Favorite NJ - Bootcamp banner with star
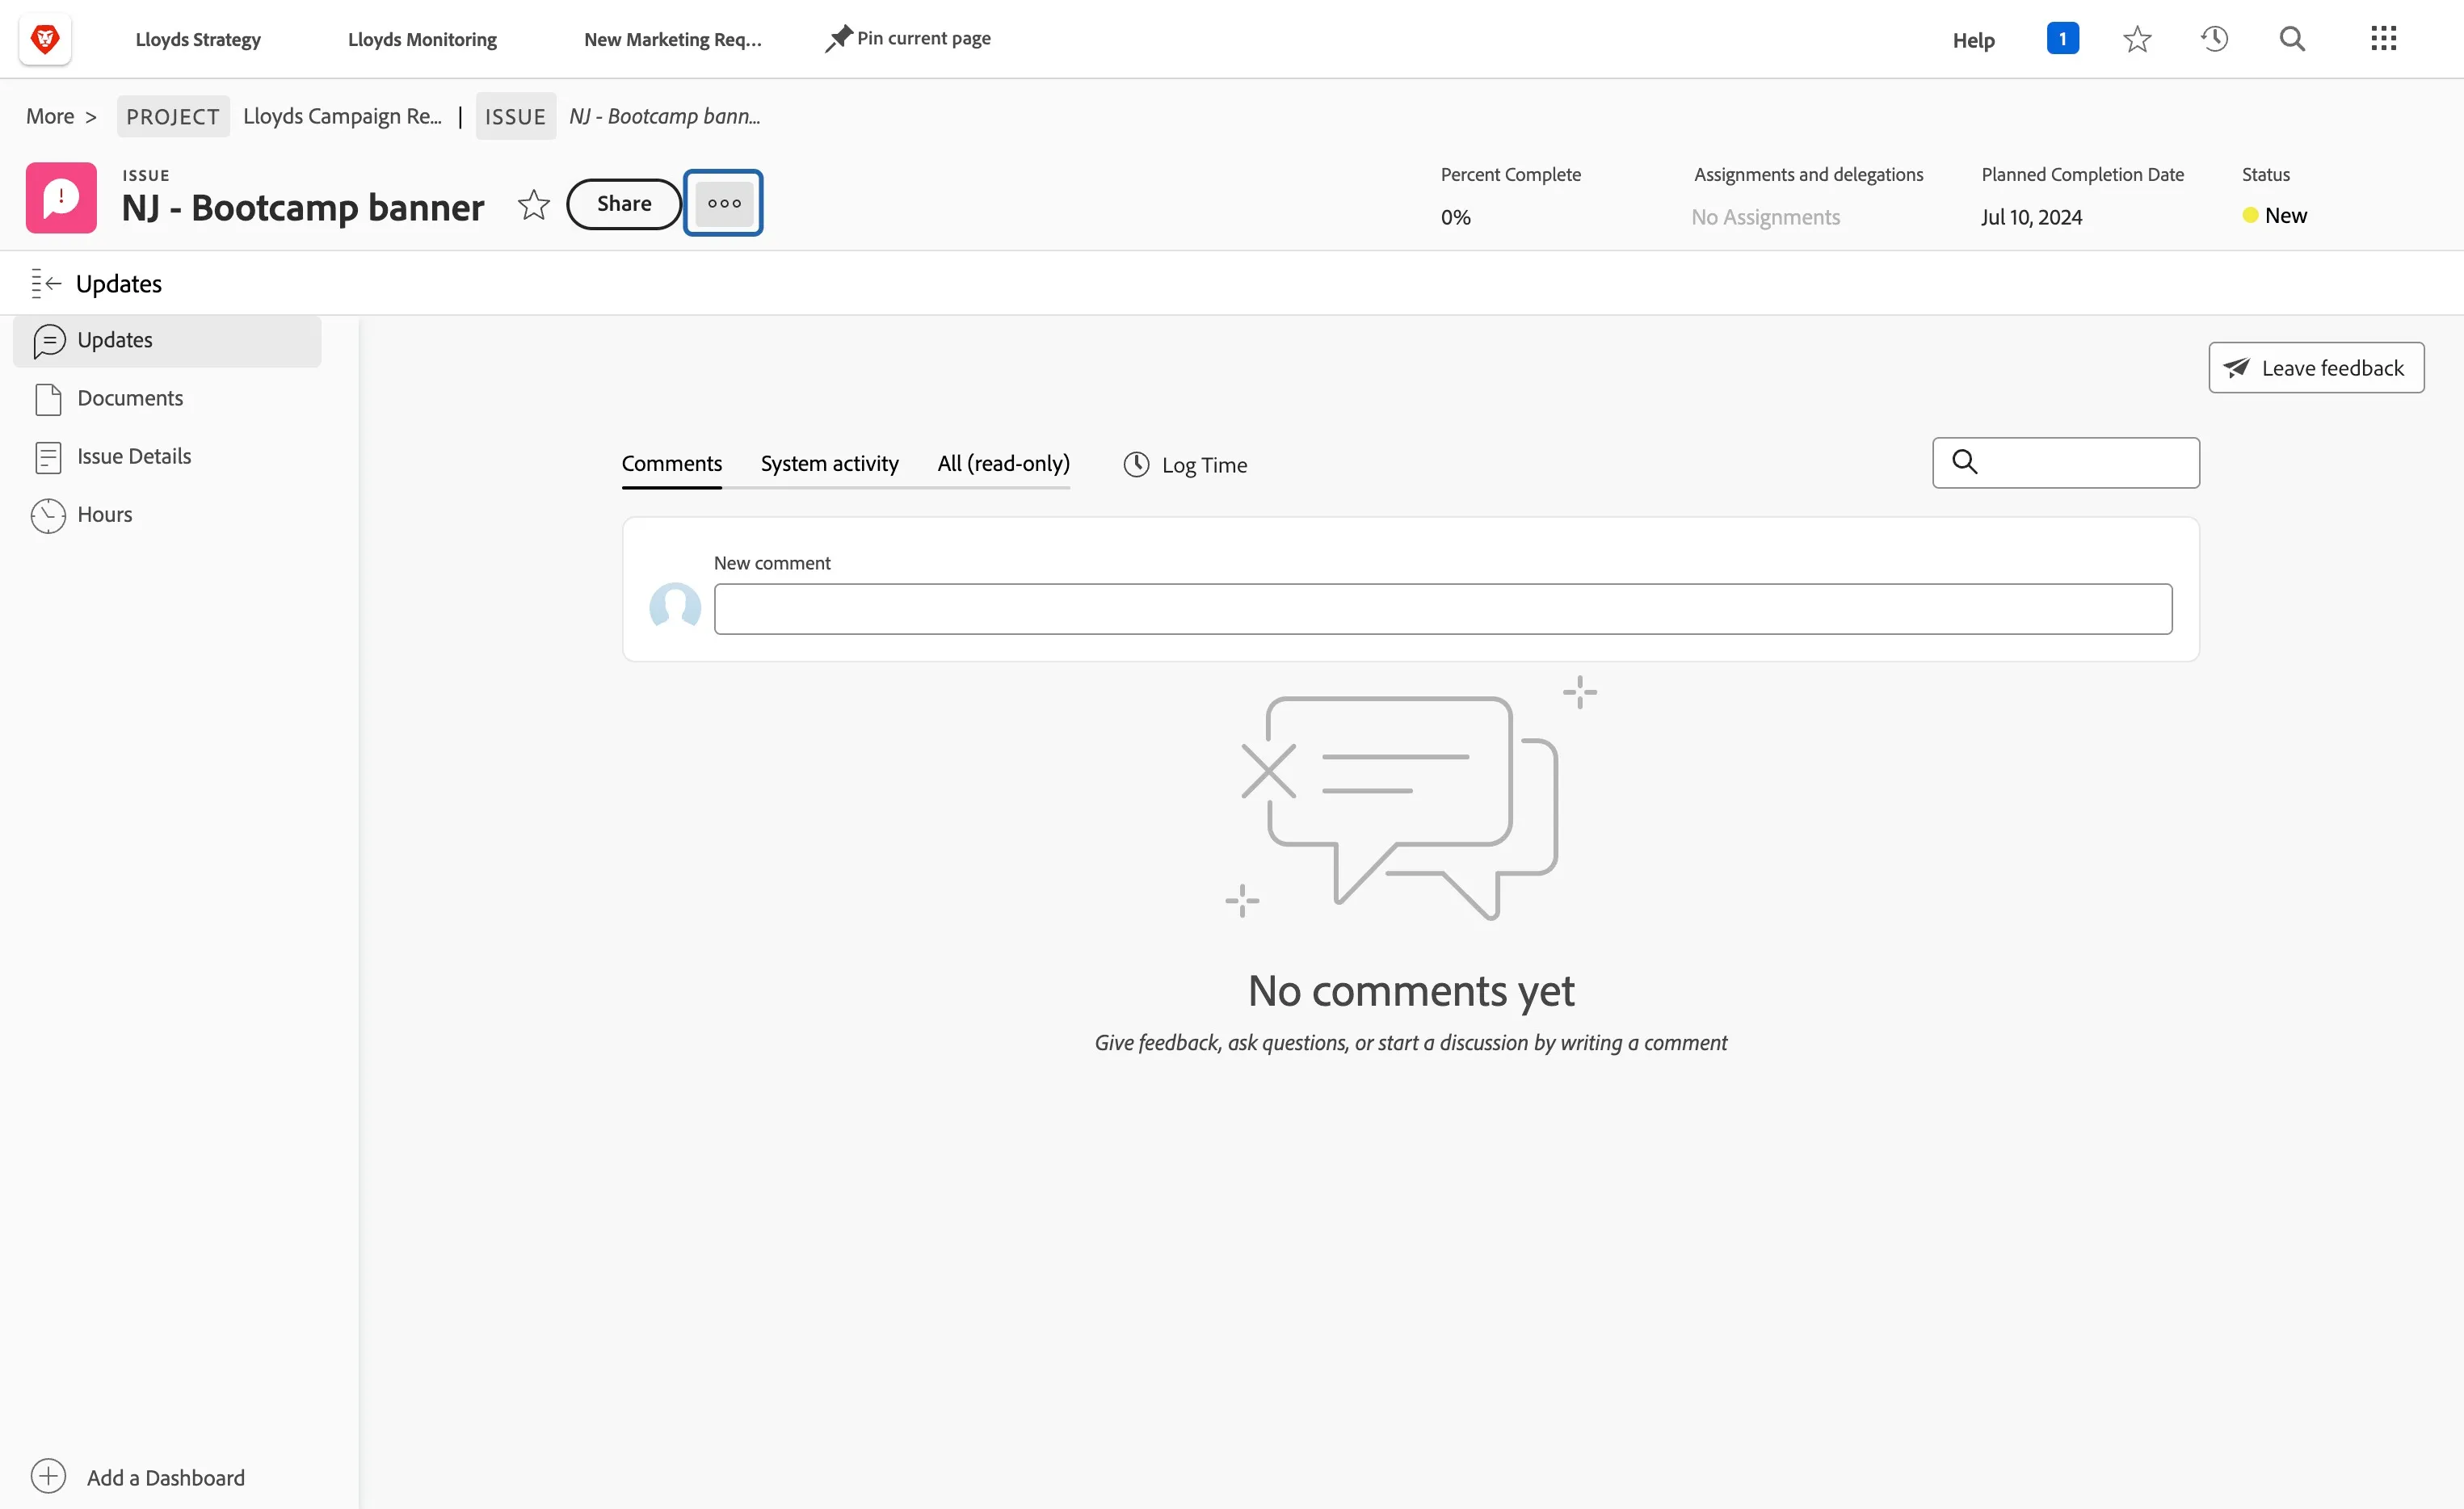The image size is (2464, 1509). pos(534,204)
